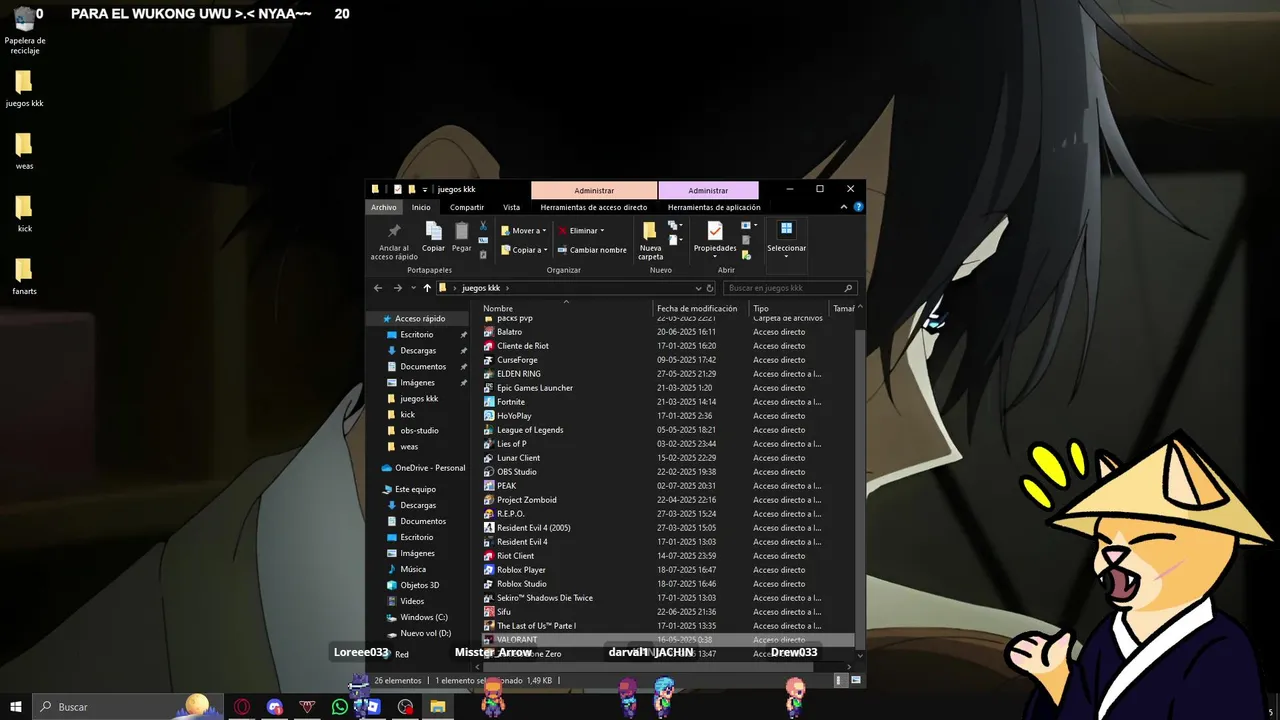Select Objetos 3D in navigation pane

click(419, 586)
